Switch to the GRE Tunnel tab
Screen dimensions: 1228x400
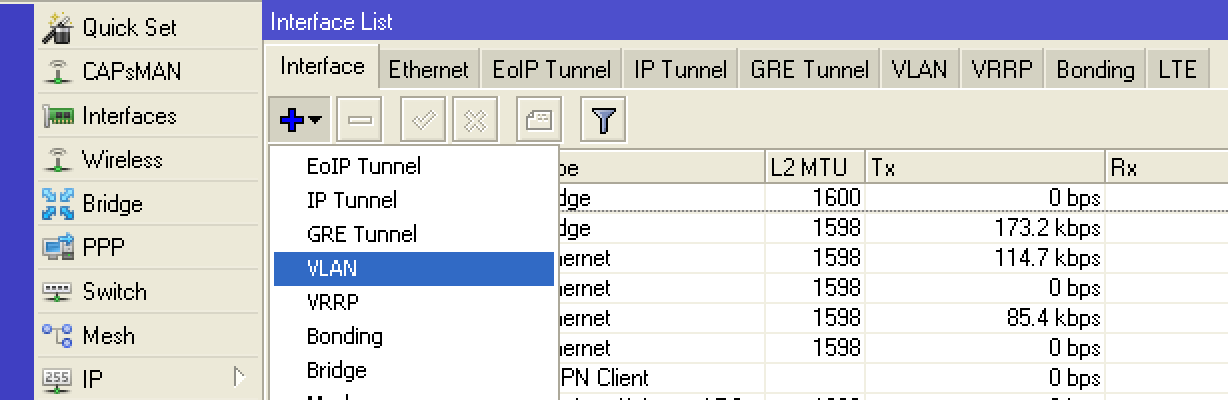tap(810, 70)
